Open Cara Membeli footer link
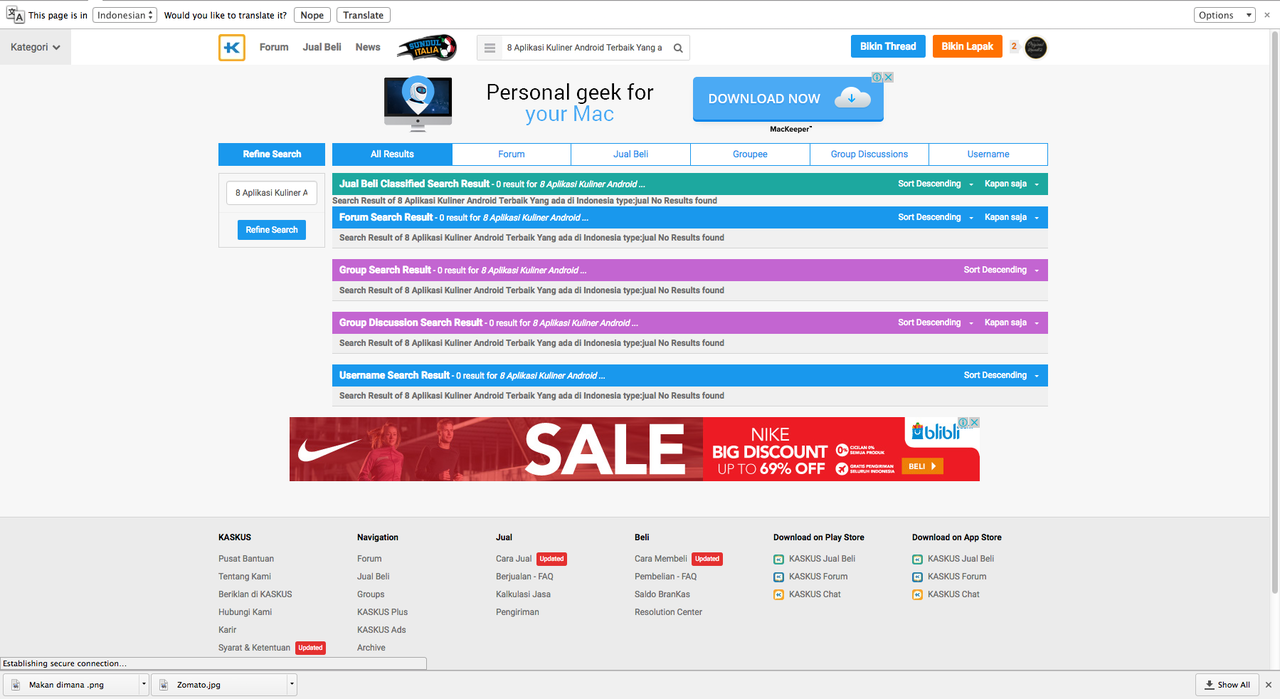 (x=661, y=559)
